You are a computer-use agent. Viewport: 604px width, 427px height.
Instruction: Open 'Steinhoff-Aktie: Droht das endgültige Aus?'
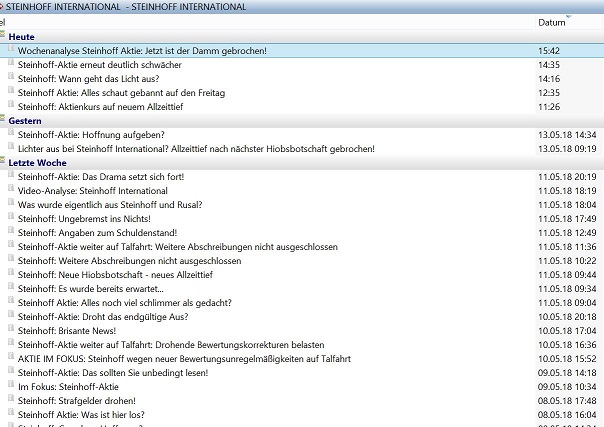pos(103,316)
